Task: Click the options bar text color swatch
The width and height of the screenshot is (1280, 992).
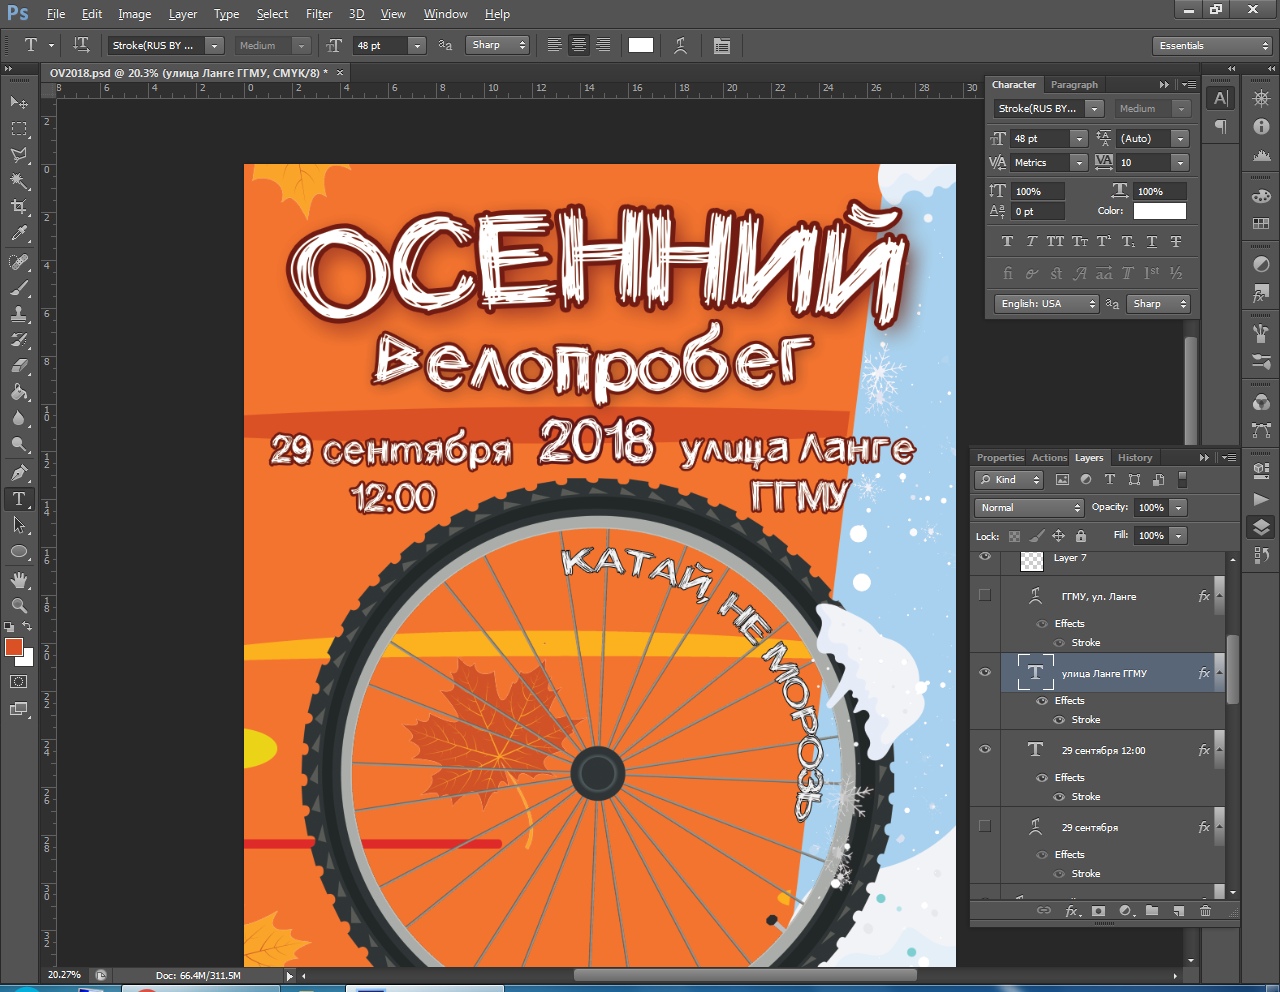Action: click(641, 45)
